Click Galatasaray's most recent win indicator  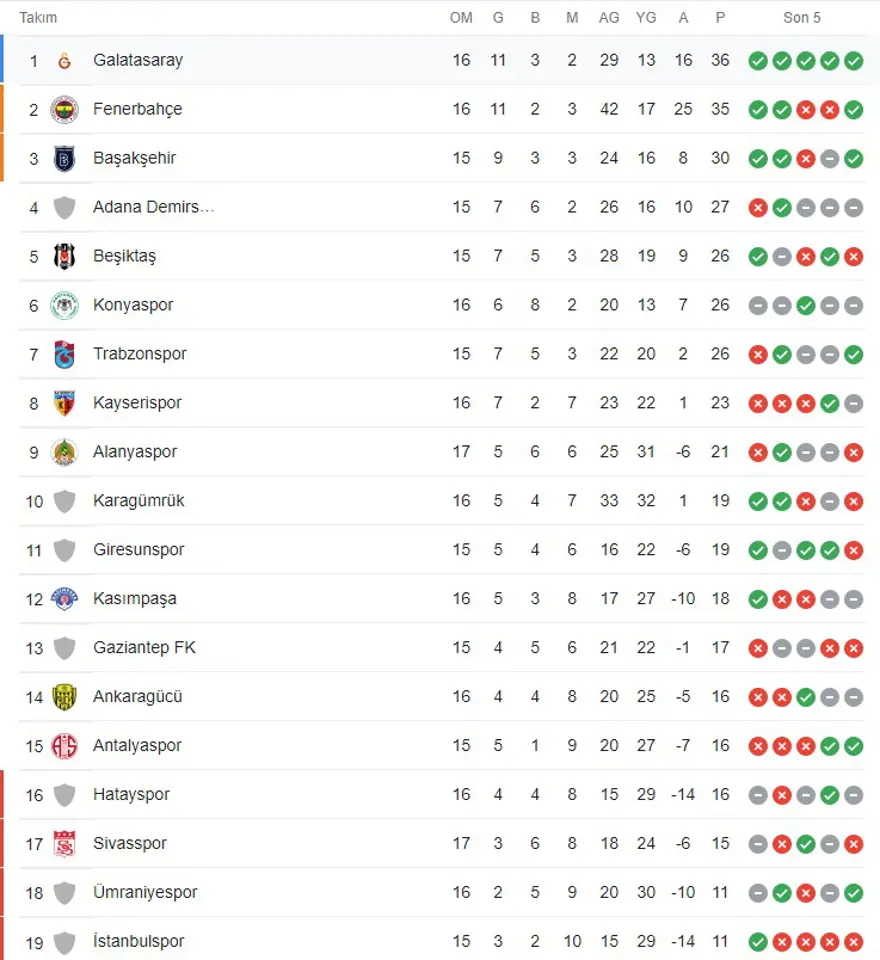853,61
